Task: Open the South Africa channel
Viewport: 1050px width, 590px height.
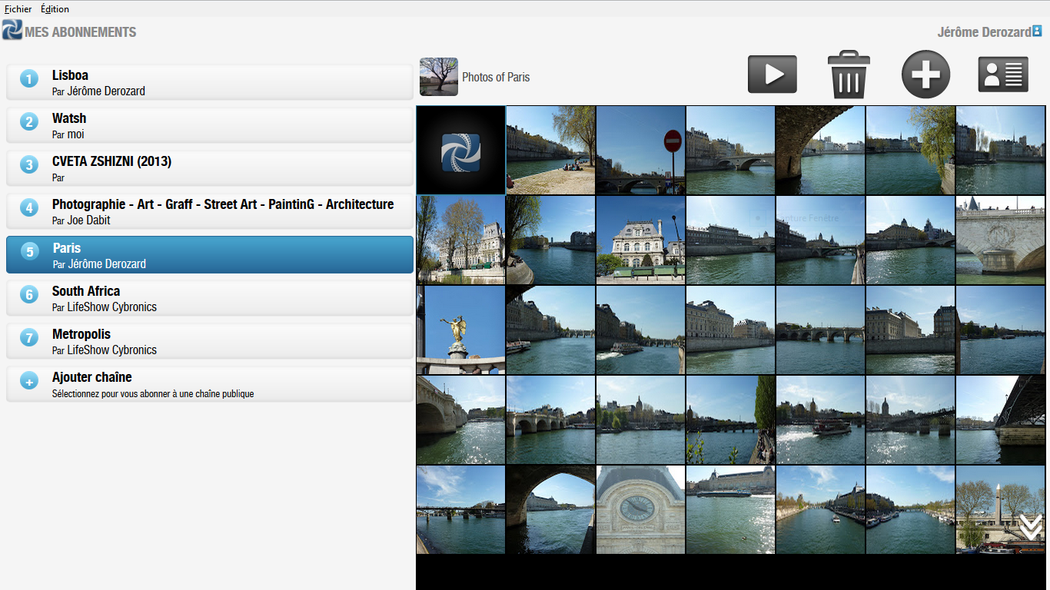Action: pyautogui.click(x=210, y=298)
